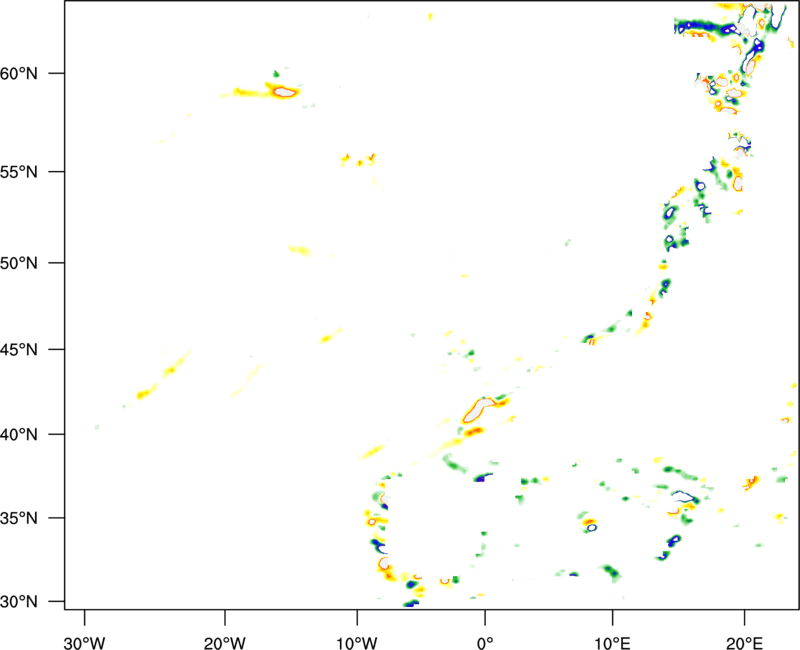Click the 45°N latitude label

19,349
